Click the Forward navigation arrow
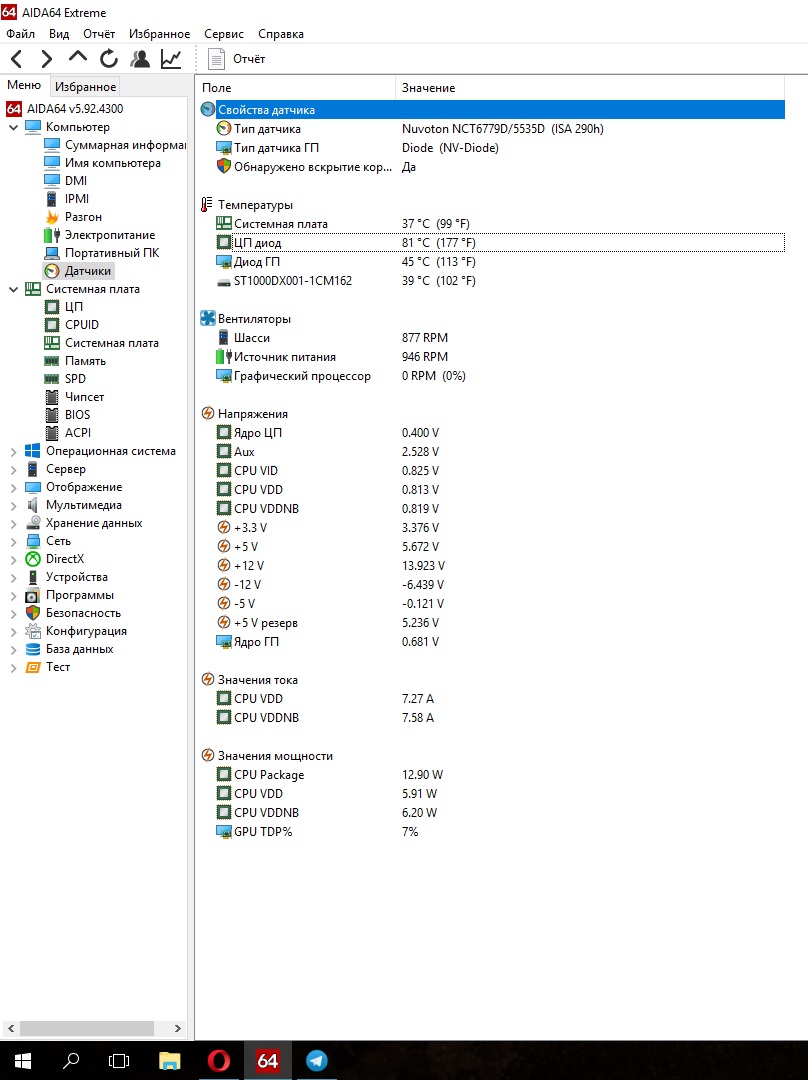Viewport: 808px width, 1080px height. [46, 59]
